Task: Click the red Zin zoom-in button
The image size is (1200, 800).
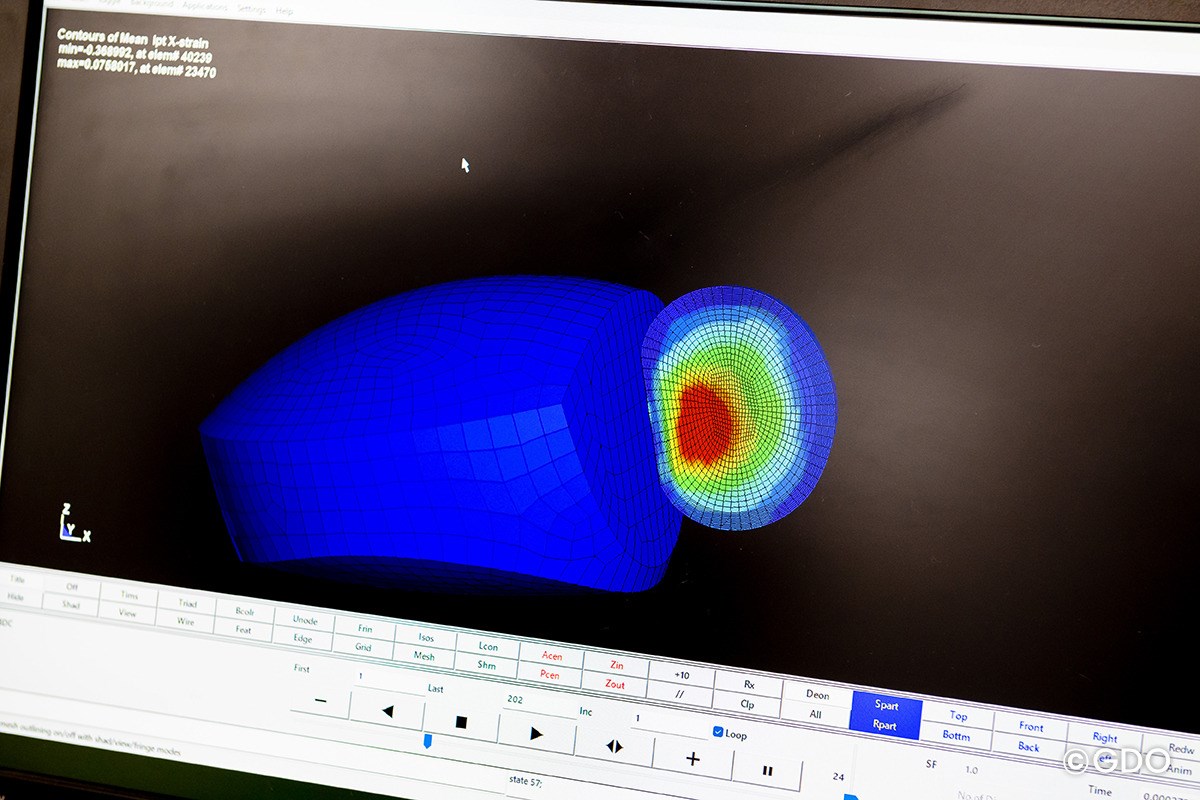Action: [617, 665]
